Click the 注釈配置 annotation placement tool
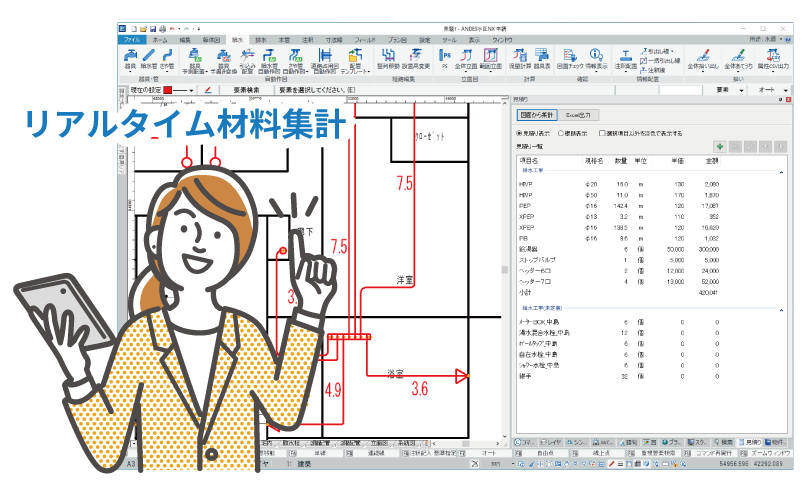Viewport: 807px width, 496px height. (x=626, y=59)
